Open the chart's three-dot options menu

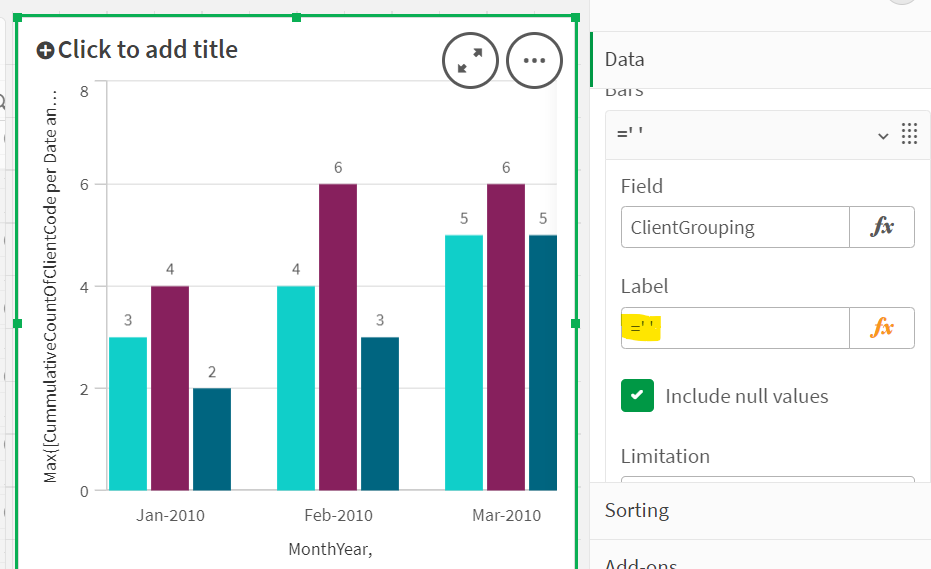535,61
